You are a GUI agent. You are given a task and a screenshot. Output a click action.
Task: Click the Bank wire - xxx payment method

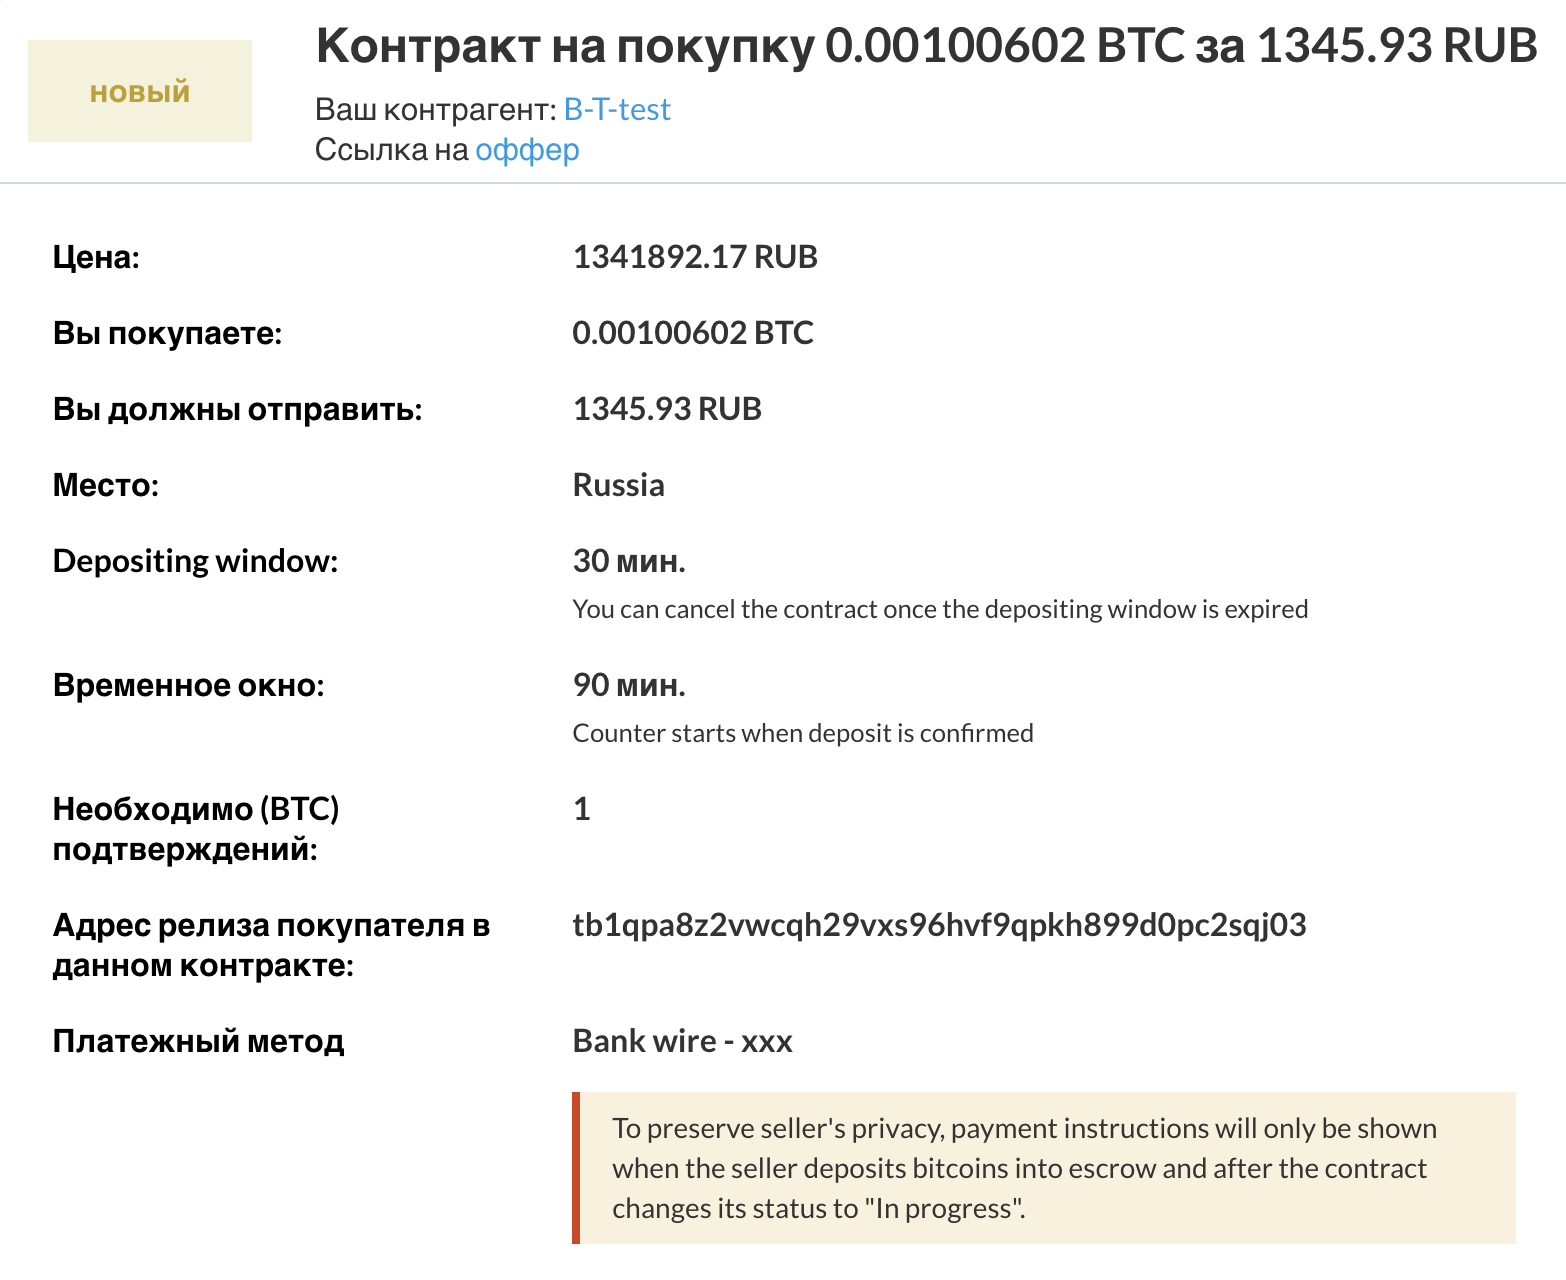pyautogui.click(x=682, y=1041)
